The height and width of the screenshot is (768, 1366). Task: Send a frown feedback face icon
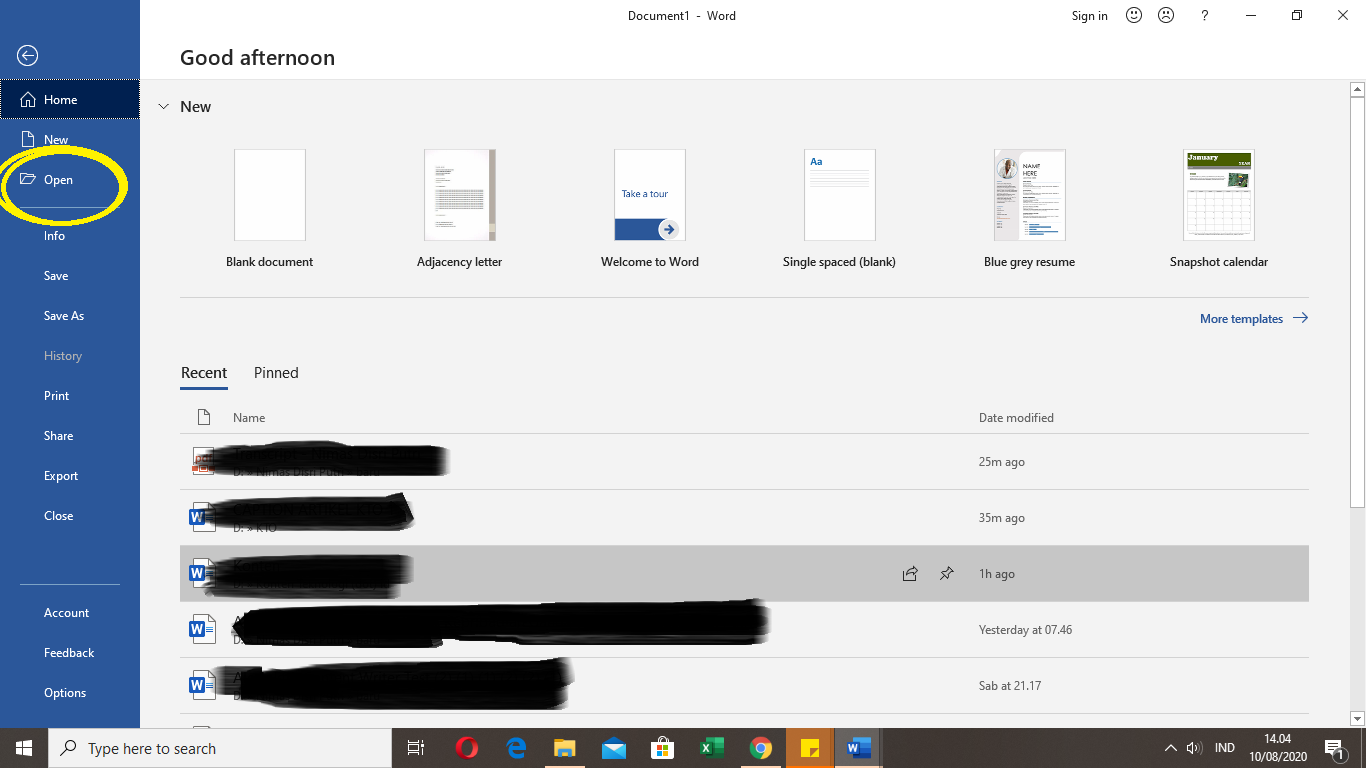(x=1166, y=15)
